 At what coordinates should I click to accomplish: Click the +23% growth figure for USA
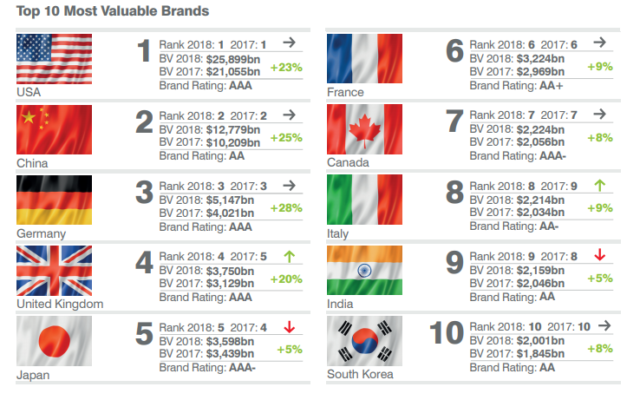tap(288, 68)
